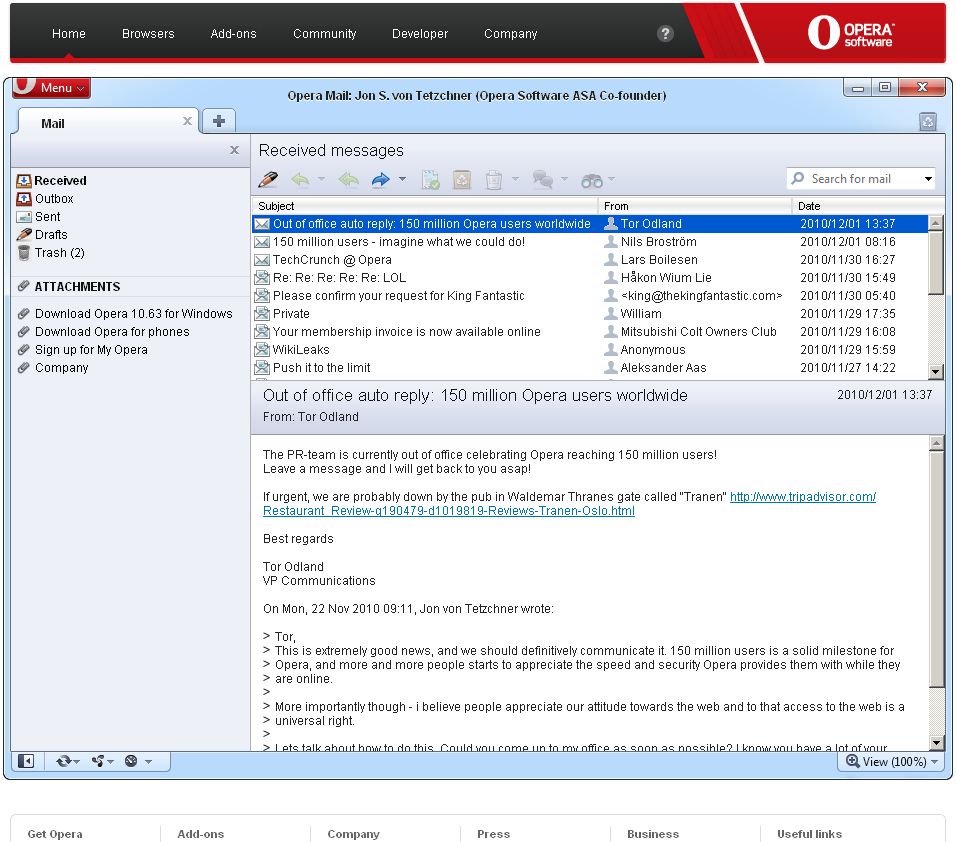Click the binoculars View icon
The image size is (956, 842).
point(591,180)
